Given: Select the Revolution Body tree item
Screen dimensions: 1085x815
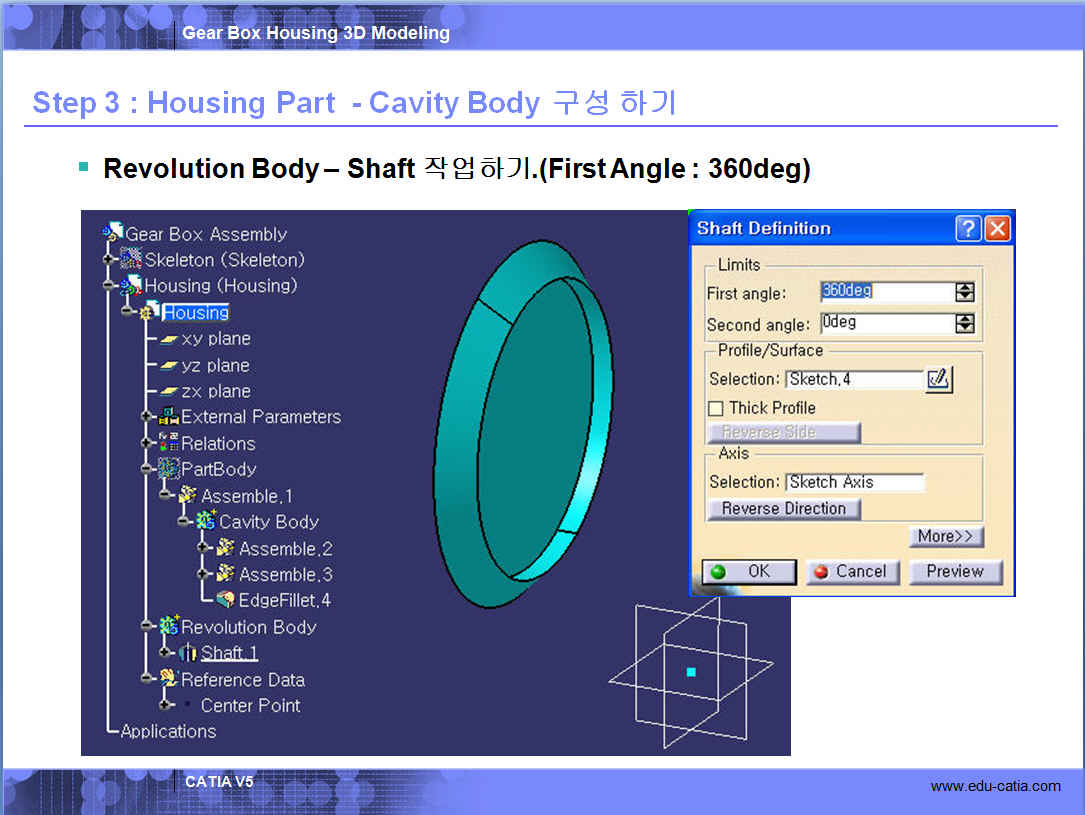Looking at the screenshot, I should coord(248,627).
